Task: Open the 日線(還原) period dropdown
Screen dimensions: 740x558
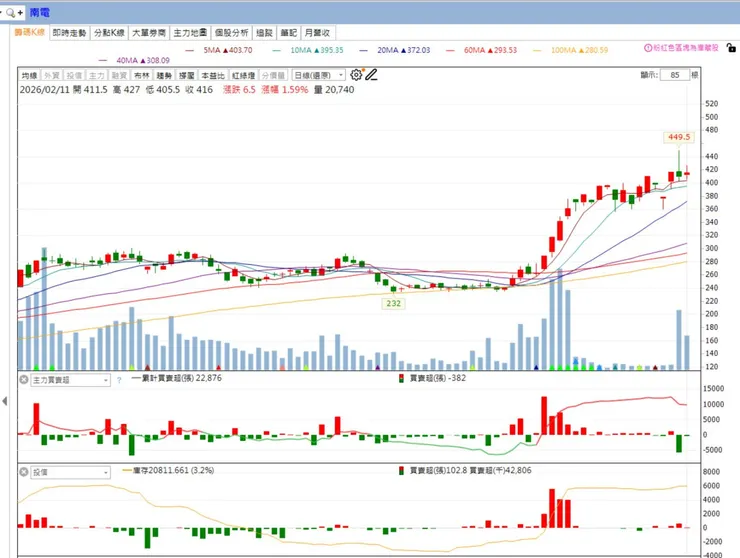Action: [x=319, y=75]
